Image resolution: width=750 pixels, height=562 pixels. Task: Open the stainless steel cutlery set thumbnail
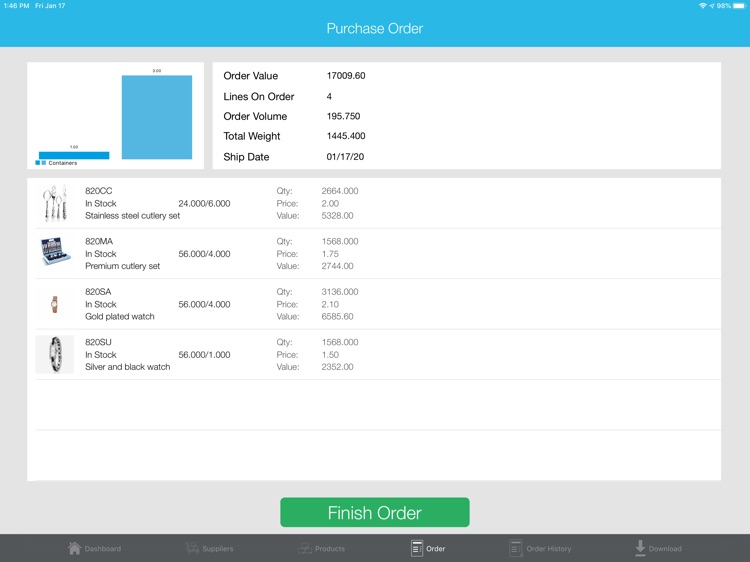point(55,203)
